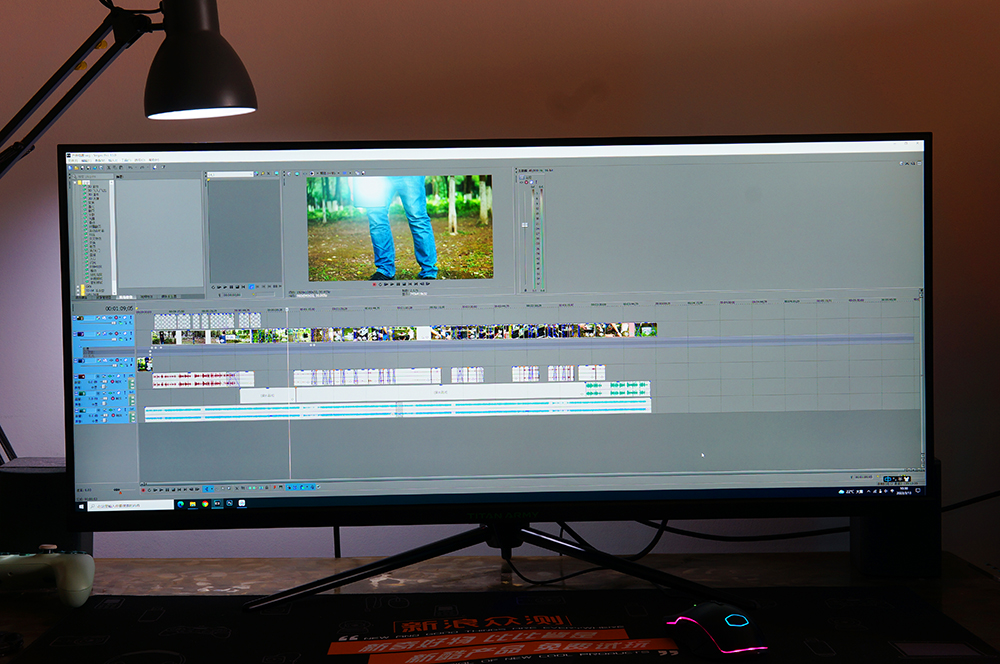Collapse the root folder in Project Media tree
This screenshot has height=664, width=1000.
tap(75, 182)
